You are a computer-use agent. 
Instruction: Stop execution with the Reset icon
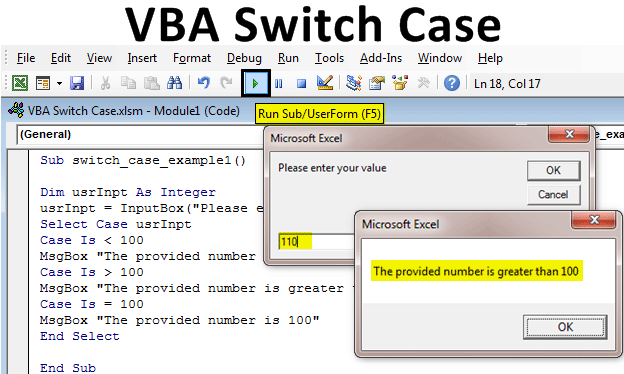(302, 84)
